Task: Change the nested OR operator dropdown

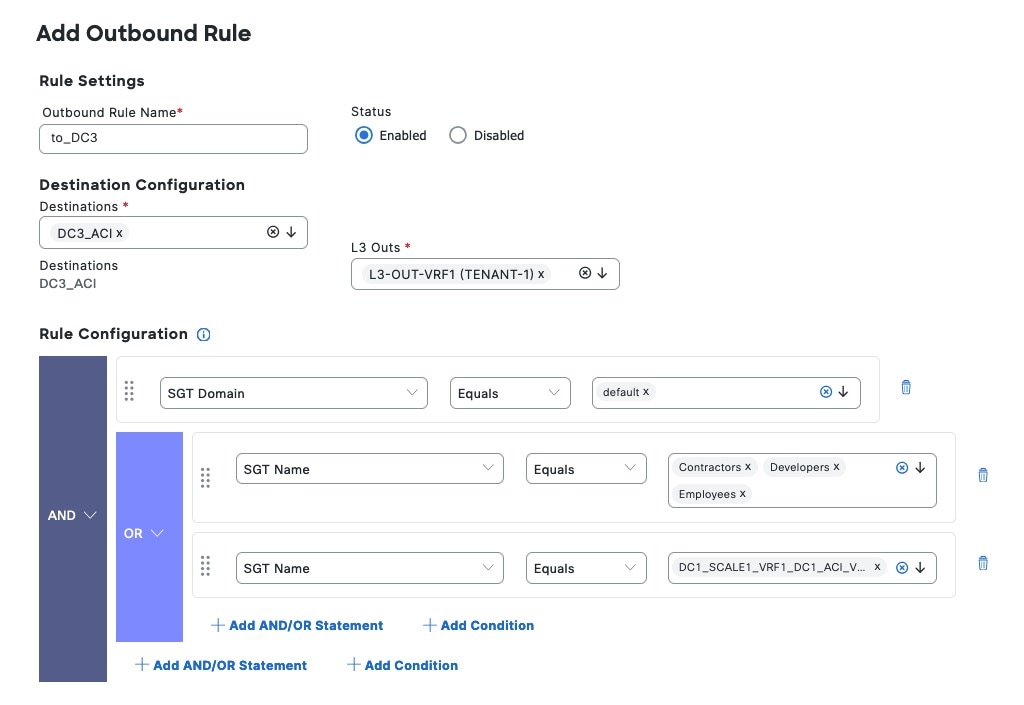Action: pyautogui.click(x=145, y=533)
